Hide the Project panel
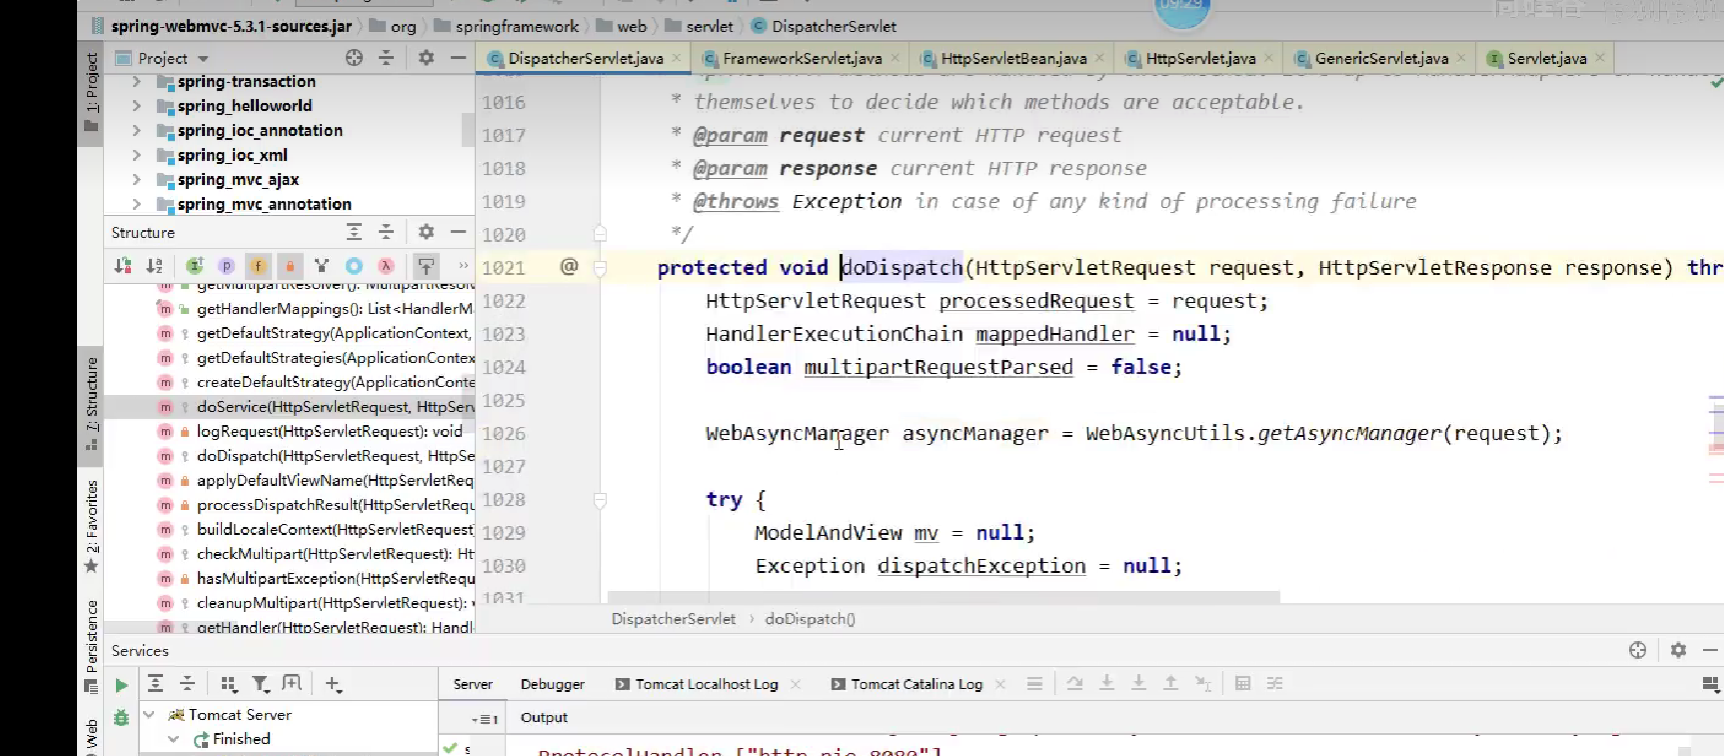This screenshot has width=1724, height=756. click(x=458, y=58)
